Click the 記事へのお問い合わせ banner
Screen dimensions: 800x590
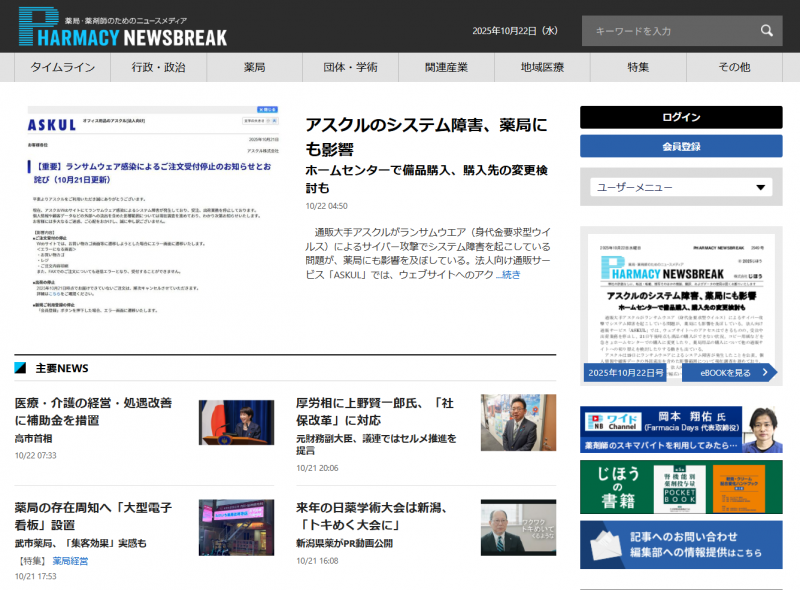681,545
